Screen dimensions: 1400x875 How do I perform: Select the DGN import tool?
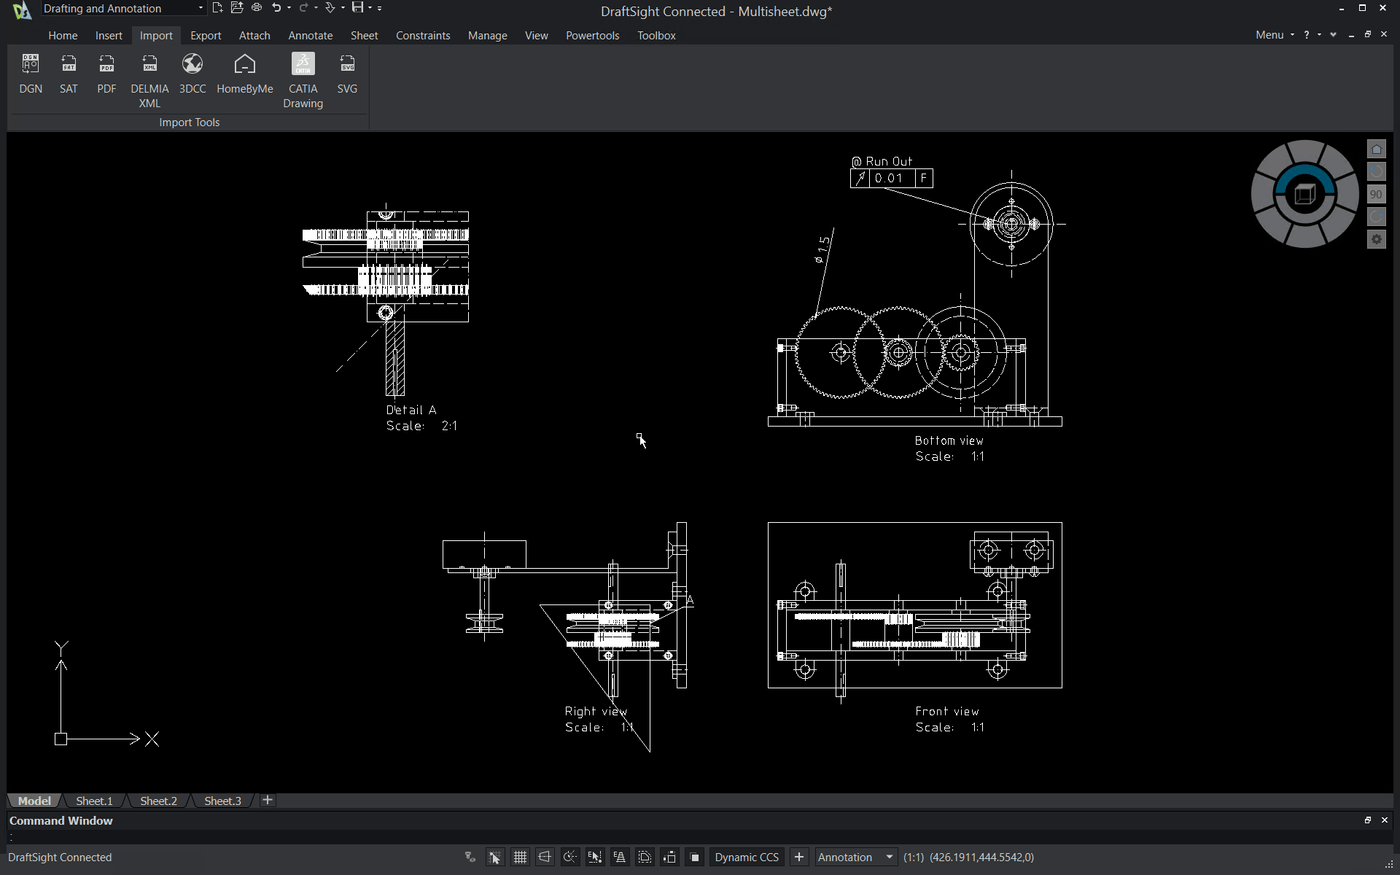point(30,75)
